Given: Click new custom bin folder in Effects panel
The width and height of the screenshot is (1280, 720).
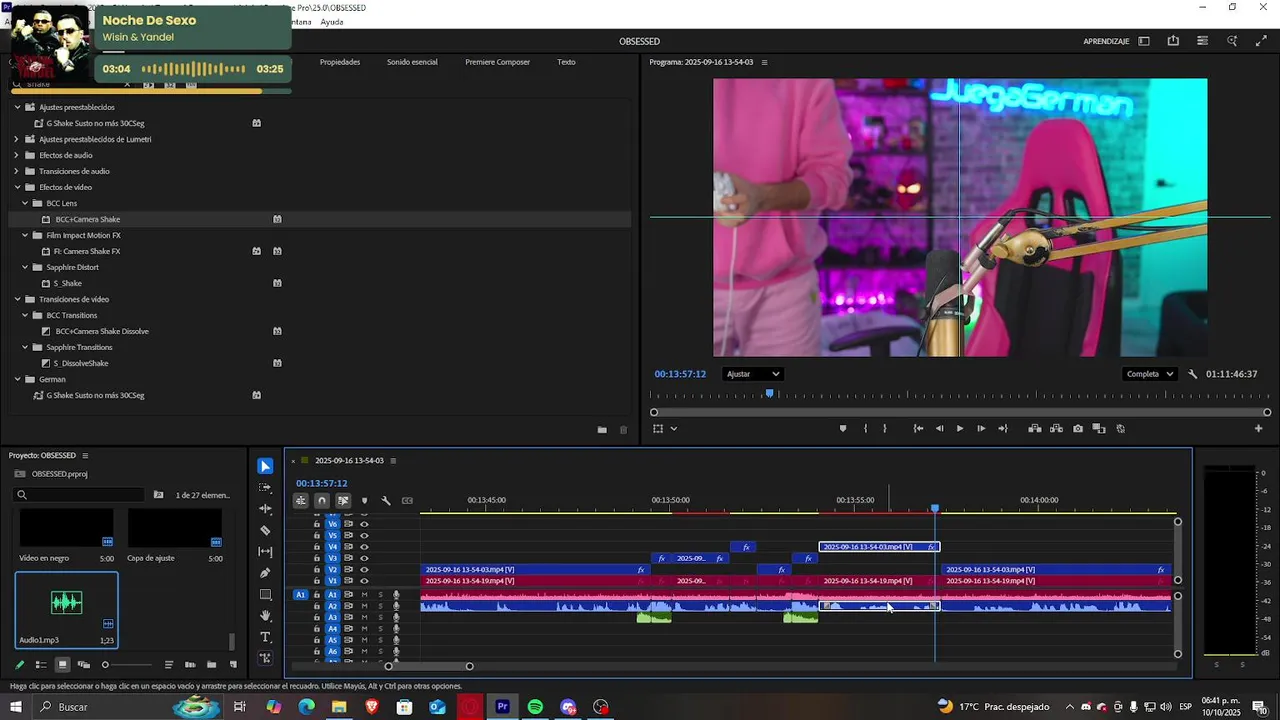Looking at the screenshot, I should coord(602,430).
